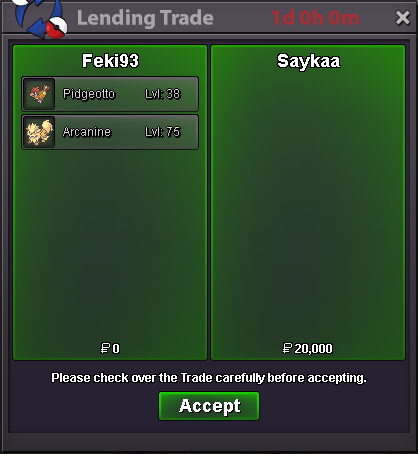
Task: Click the 1d 0h 0m timer
Action: (x=315, y=18)
